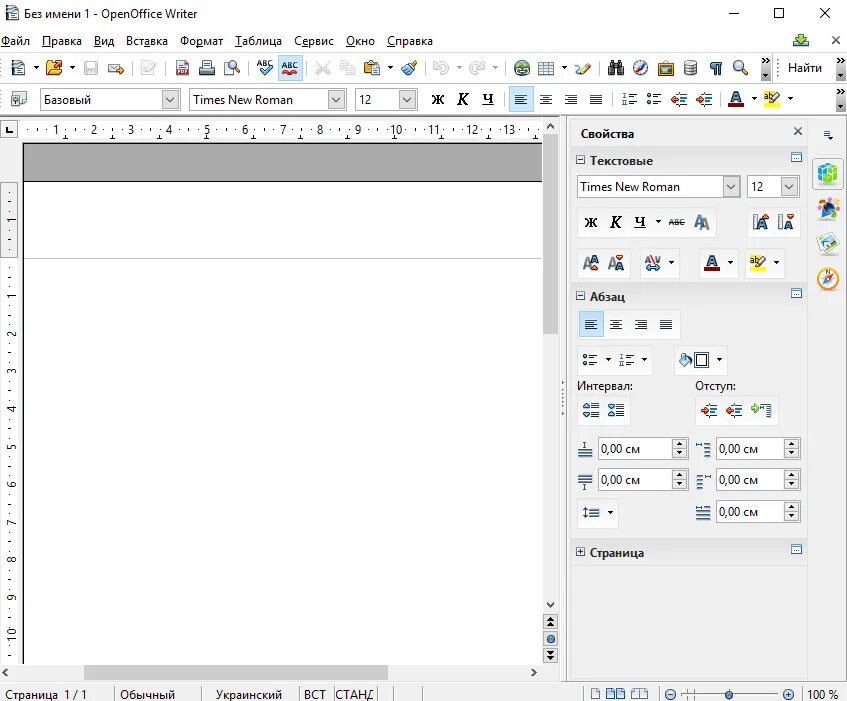Open toolbar font size dropdown

(407, 99)
